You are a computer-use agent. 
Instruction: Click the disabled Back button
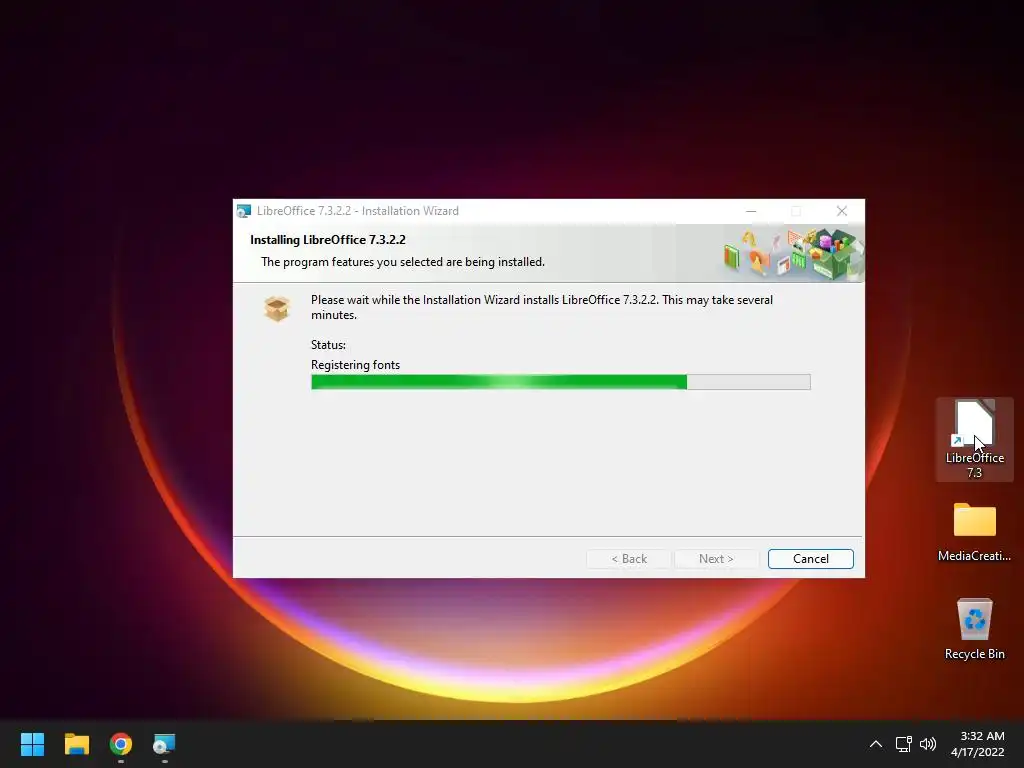(629, 559)
